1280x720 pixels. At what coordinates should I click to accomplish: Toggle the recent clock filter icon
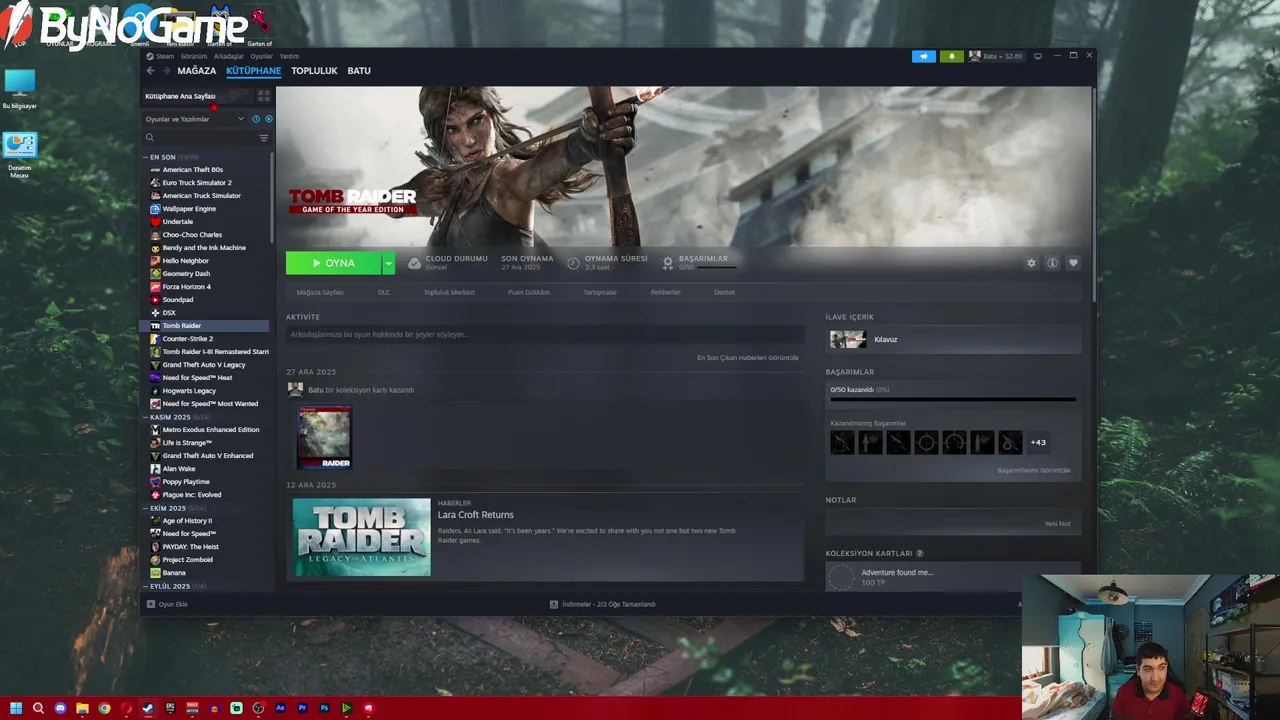[256, 119]
